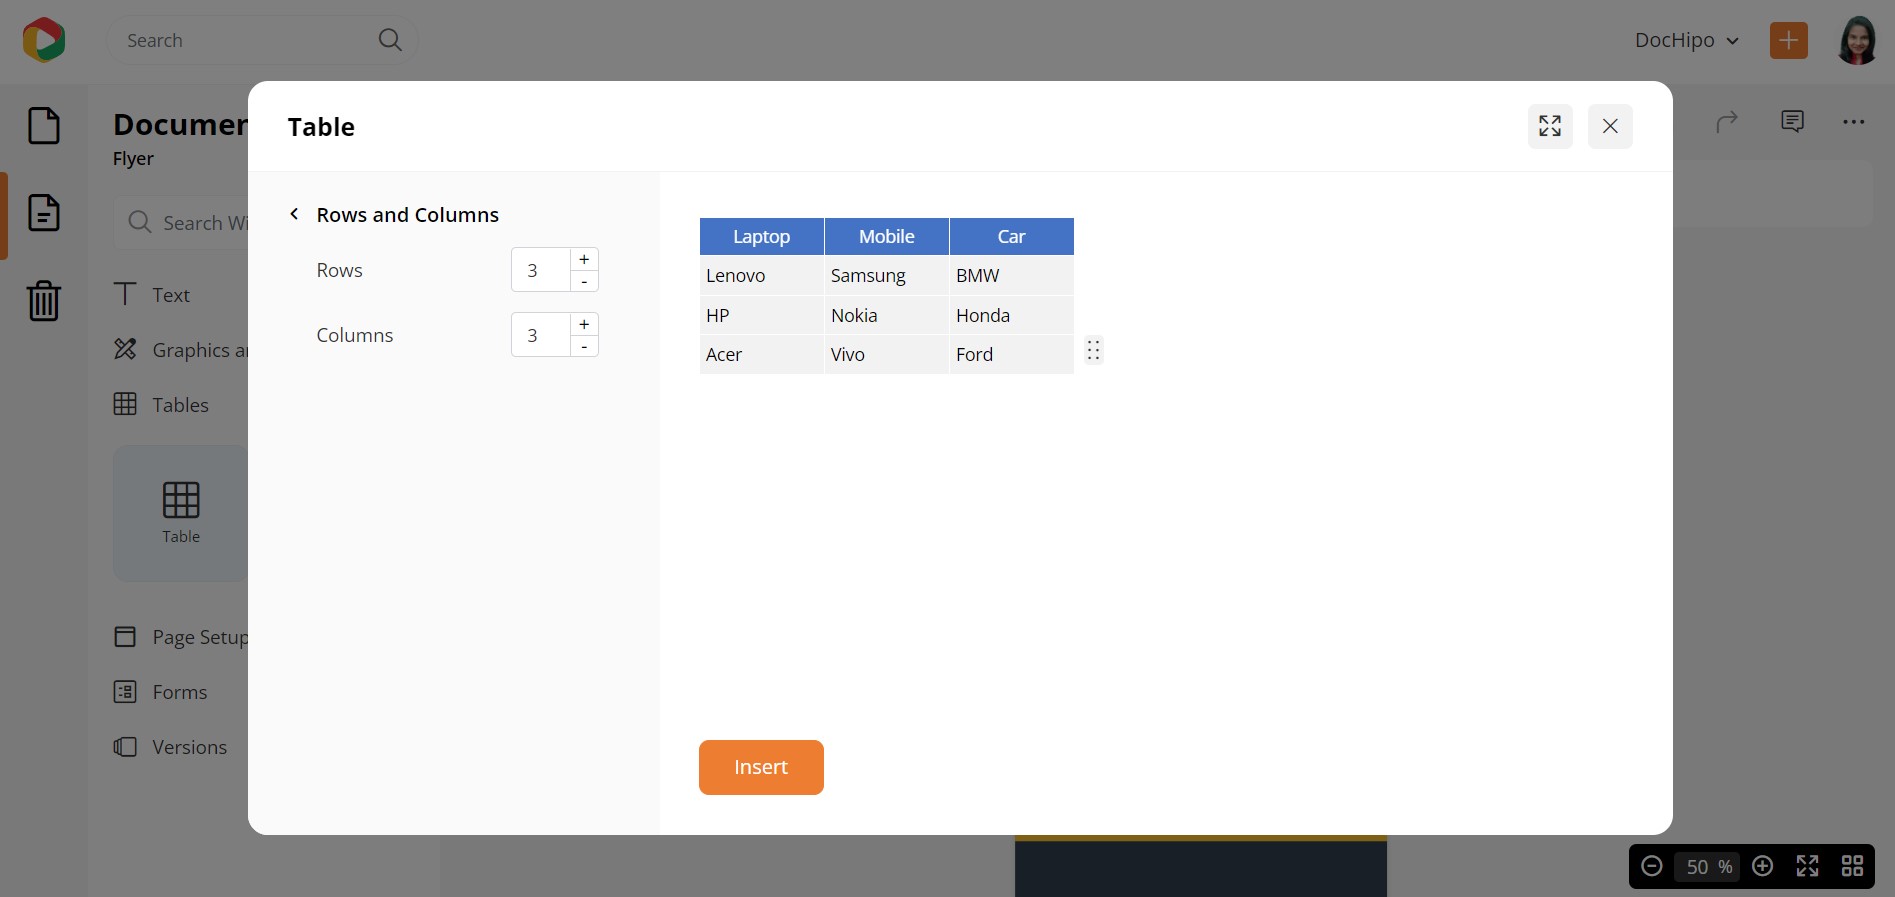Open the user profile avatar
The height and width of the screenshot is (897, 1895).
click(1857, 40)
